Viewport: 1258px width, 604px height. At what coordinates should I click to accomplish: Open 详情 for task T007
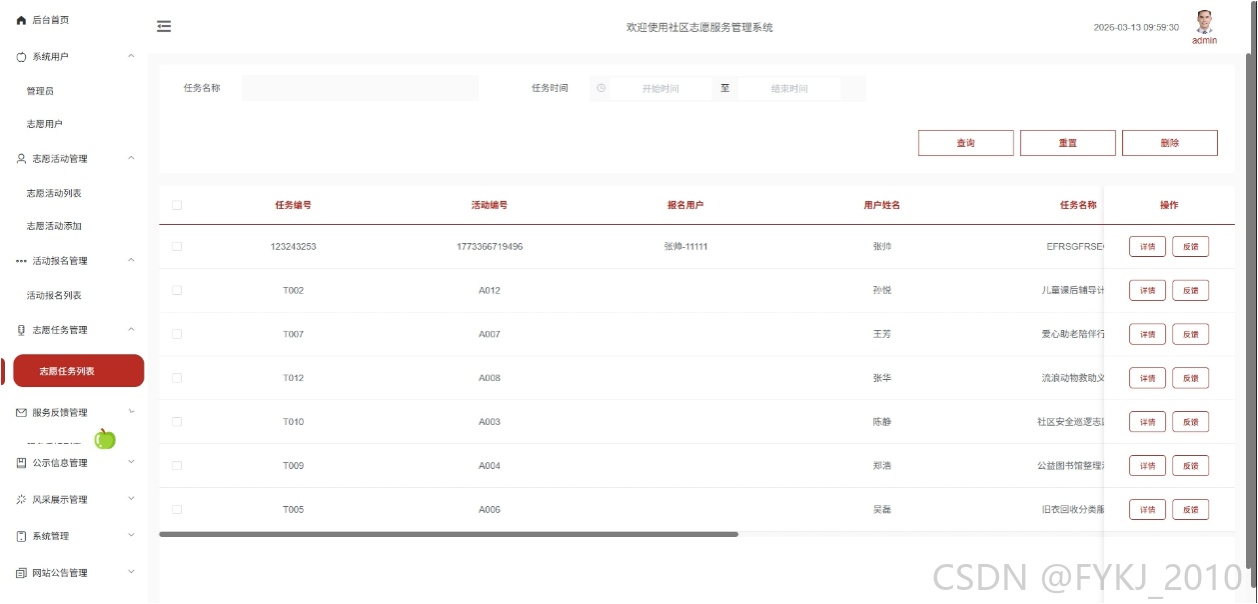pyautogui.click(x=1147, y=334)
